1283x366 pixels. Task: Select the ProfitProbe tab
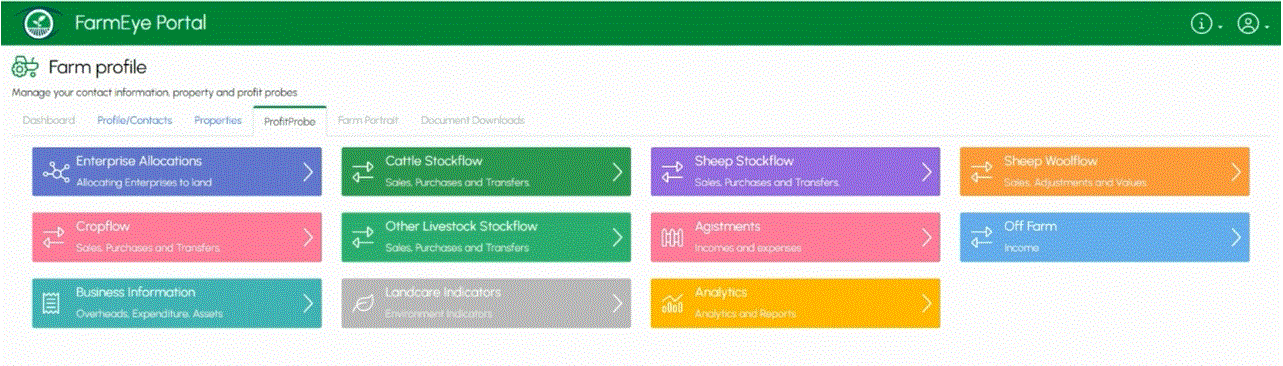pos(290,120)
